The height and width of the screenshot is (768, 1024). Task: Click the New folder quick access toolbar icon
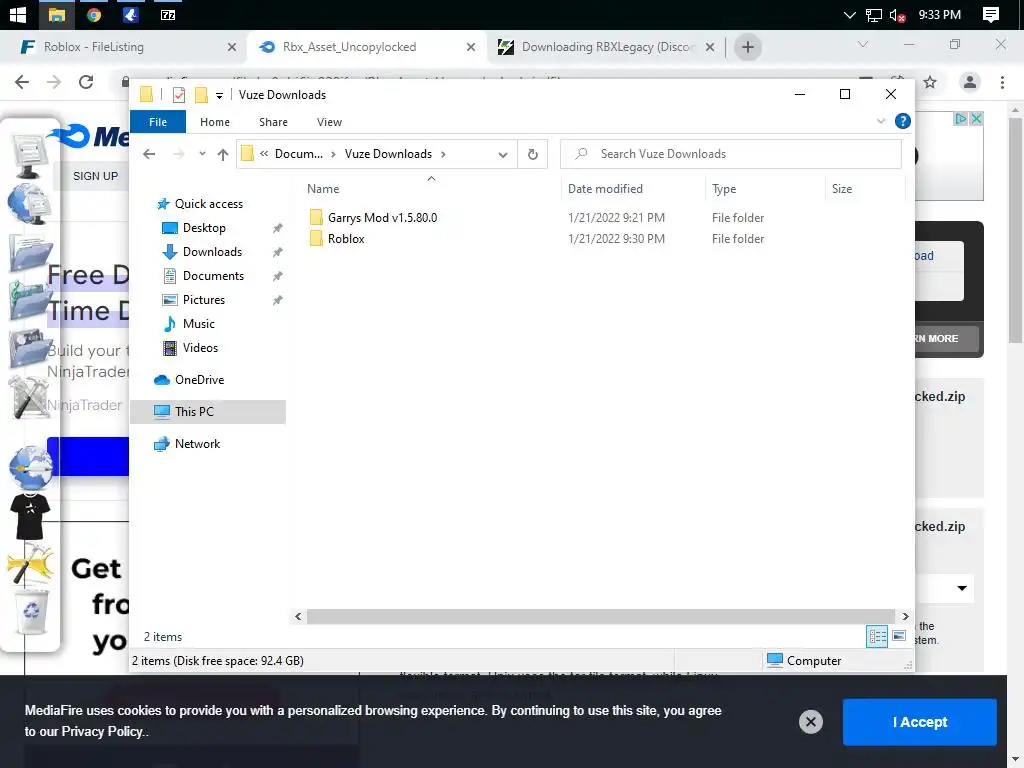(201, 95)
